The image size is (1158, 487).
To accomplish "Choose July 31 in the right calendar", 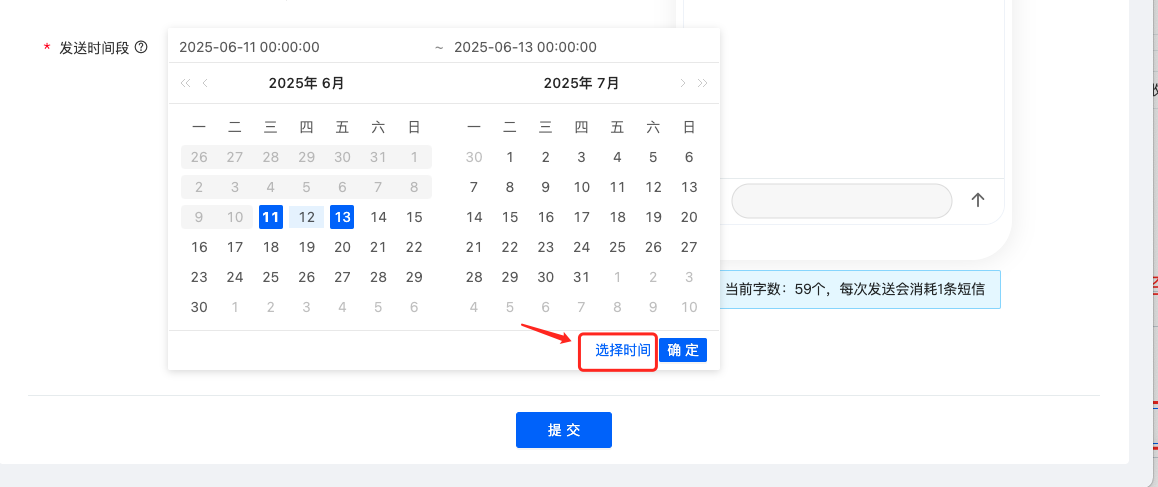I will coord(581,277).
